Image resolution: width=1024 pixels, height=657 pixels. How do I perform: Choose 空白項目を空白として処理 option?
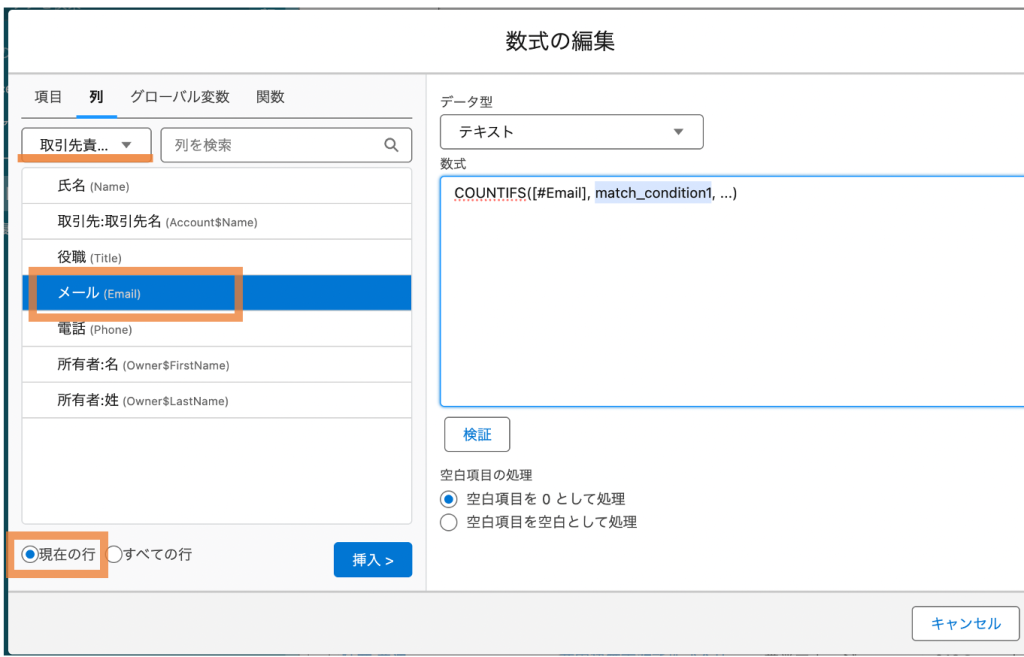click(x=449, y=522)
